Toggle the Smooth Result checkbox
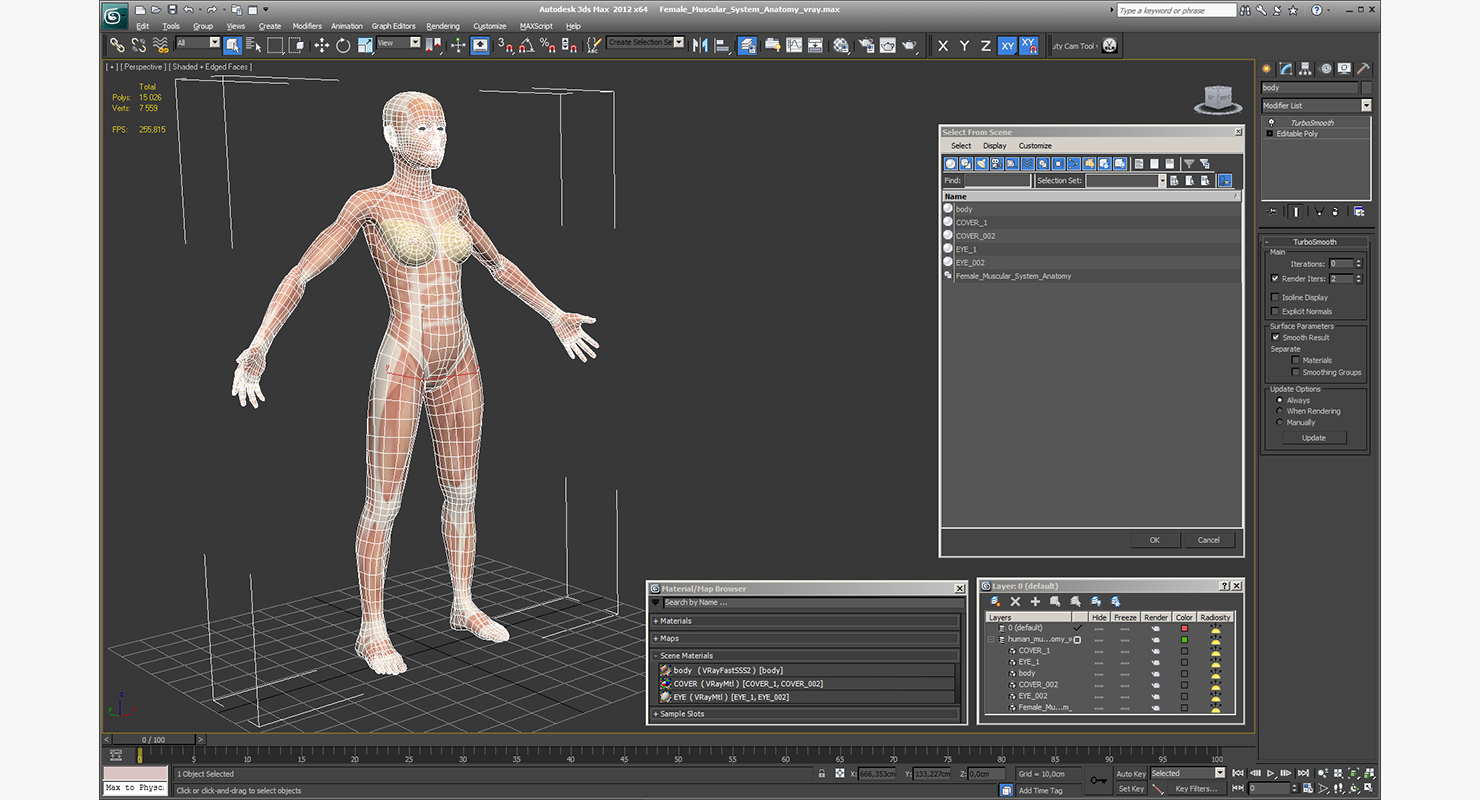1480x800 pixels. [1275, 337]
